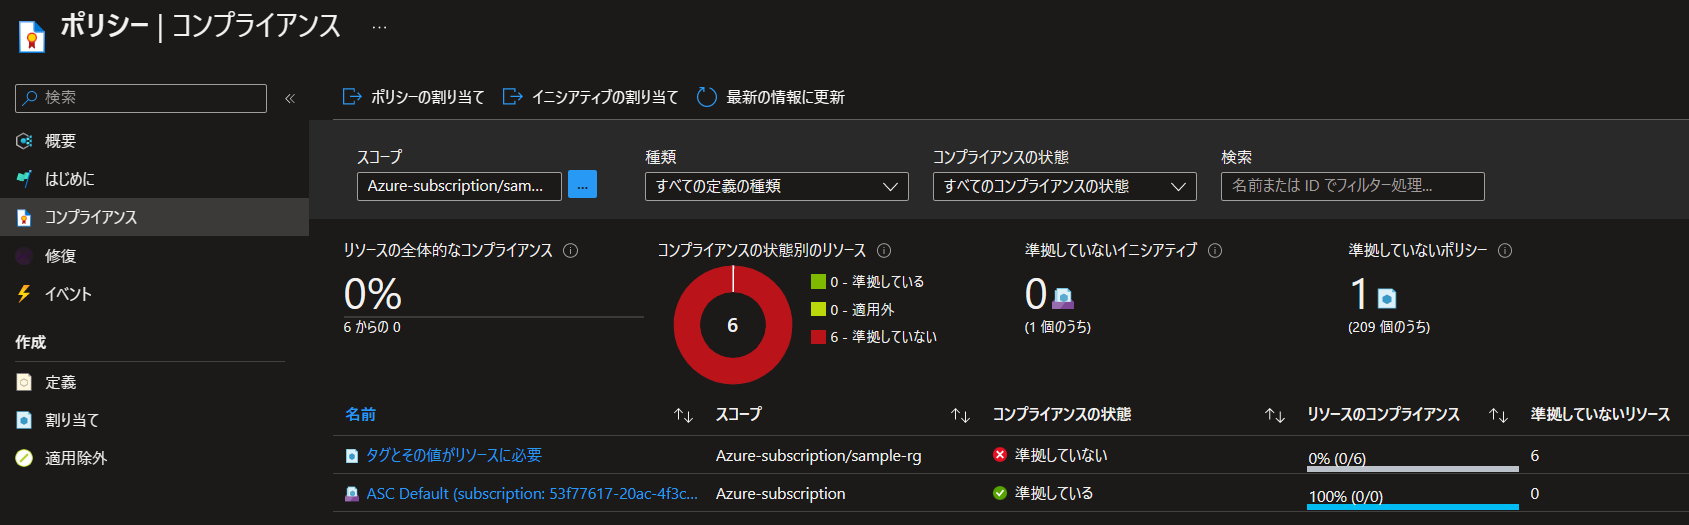
Task: Click the イベント lightning icon
Action: [x=24, y=294]
